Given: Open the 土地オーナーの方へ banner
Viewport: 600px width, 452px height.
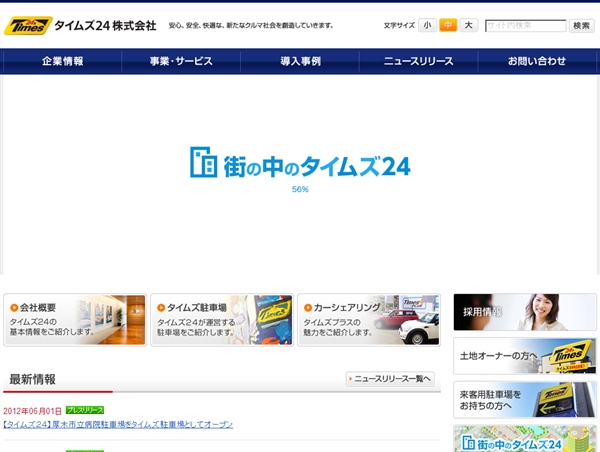Looking at the screenshot, I should (525, 356).
